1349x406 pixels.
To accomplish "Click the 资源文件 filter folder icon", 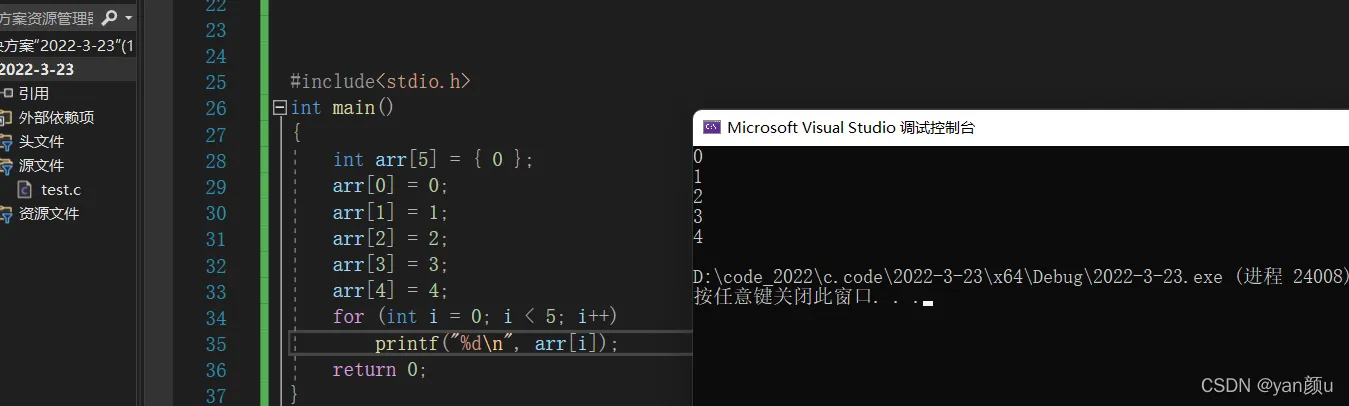I will point(7,213).
